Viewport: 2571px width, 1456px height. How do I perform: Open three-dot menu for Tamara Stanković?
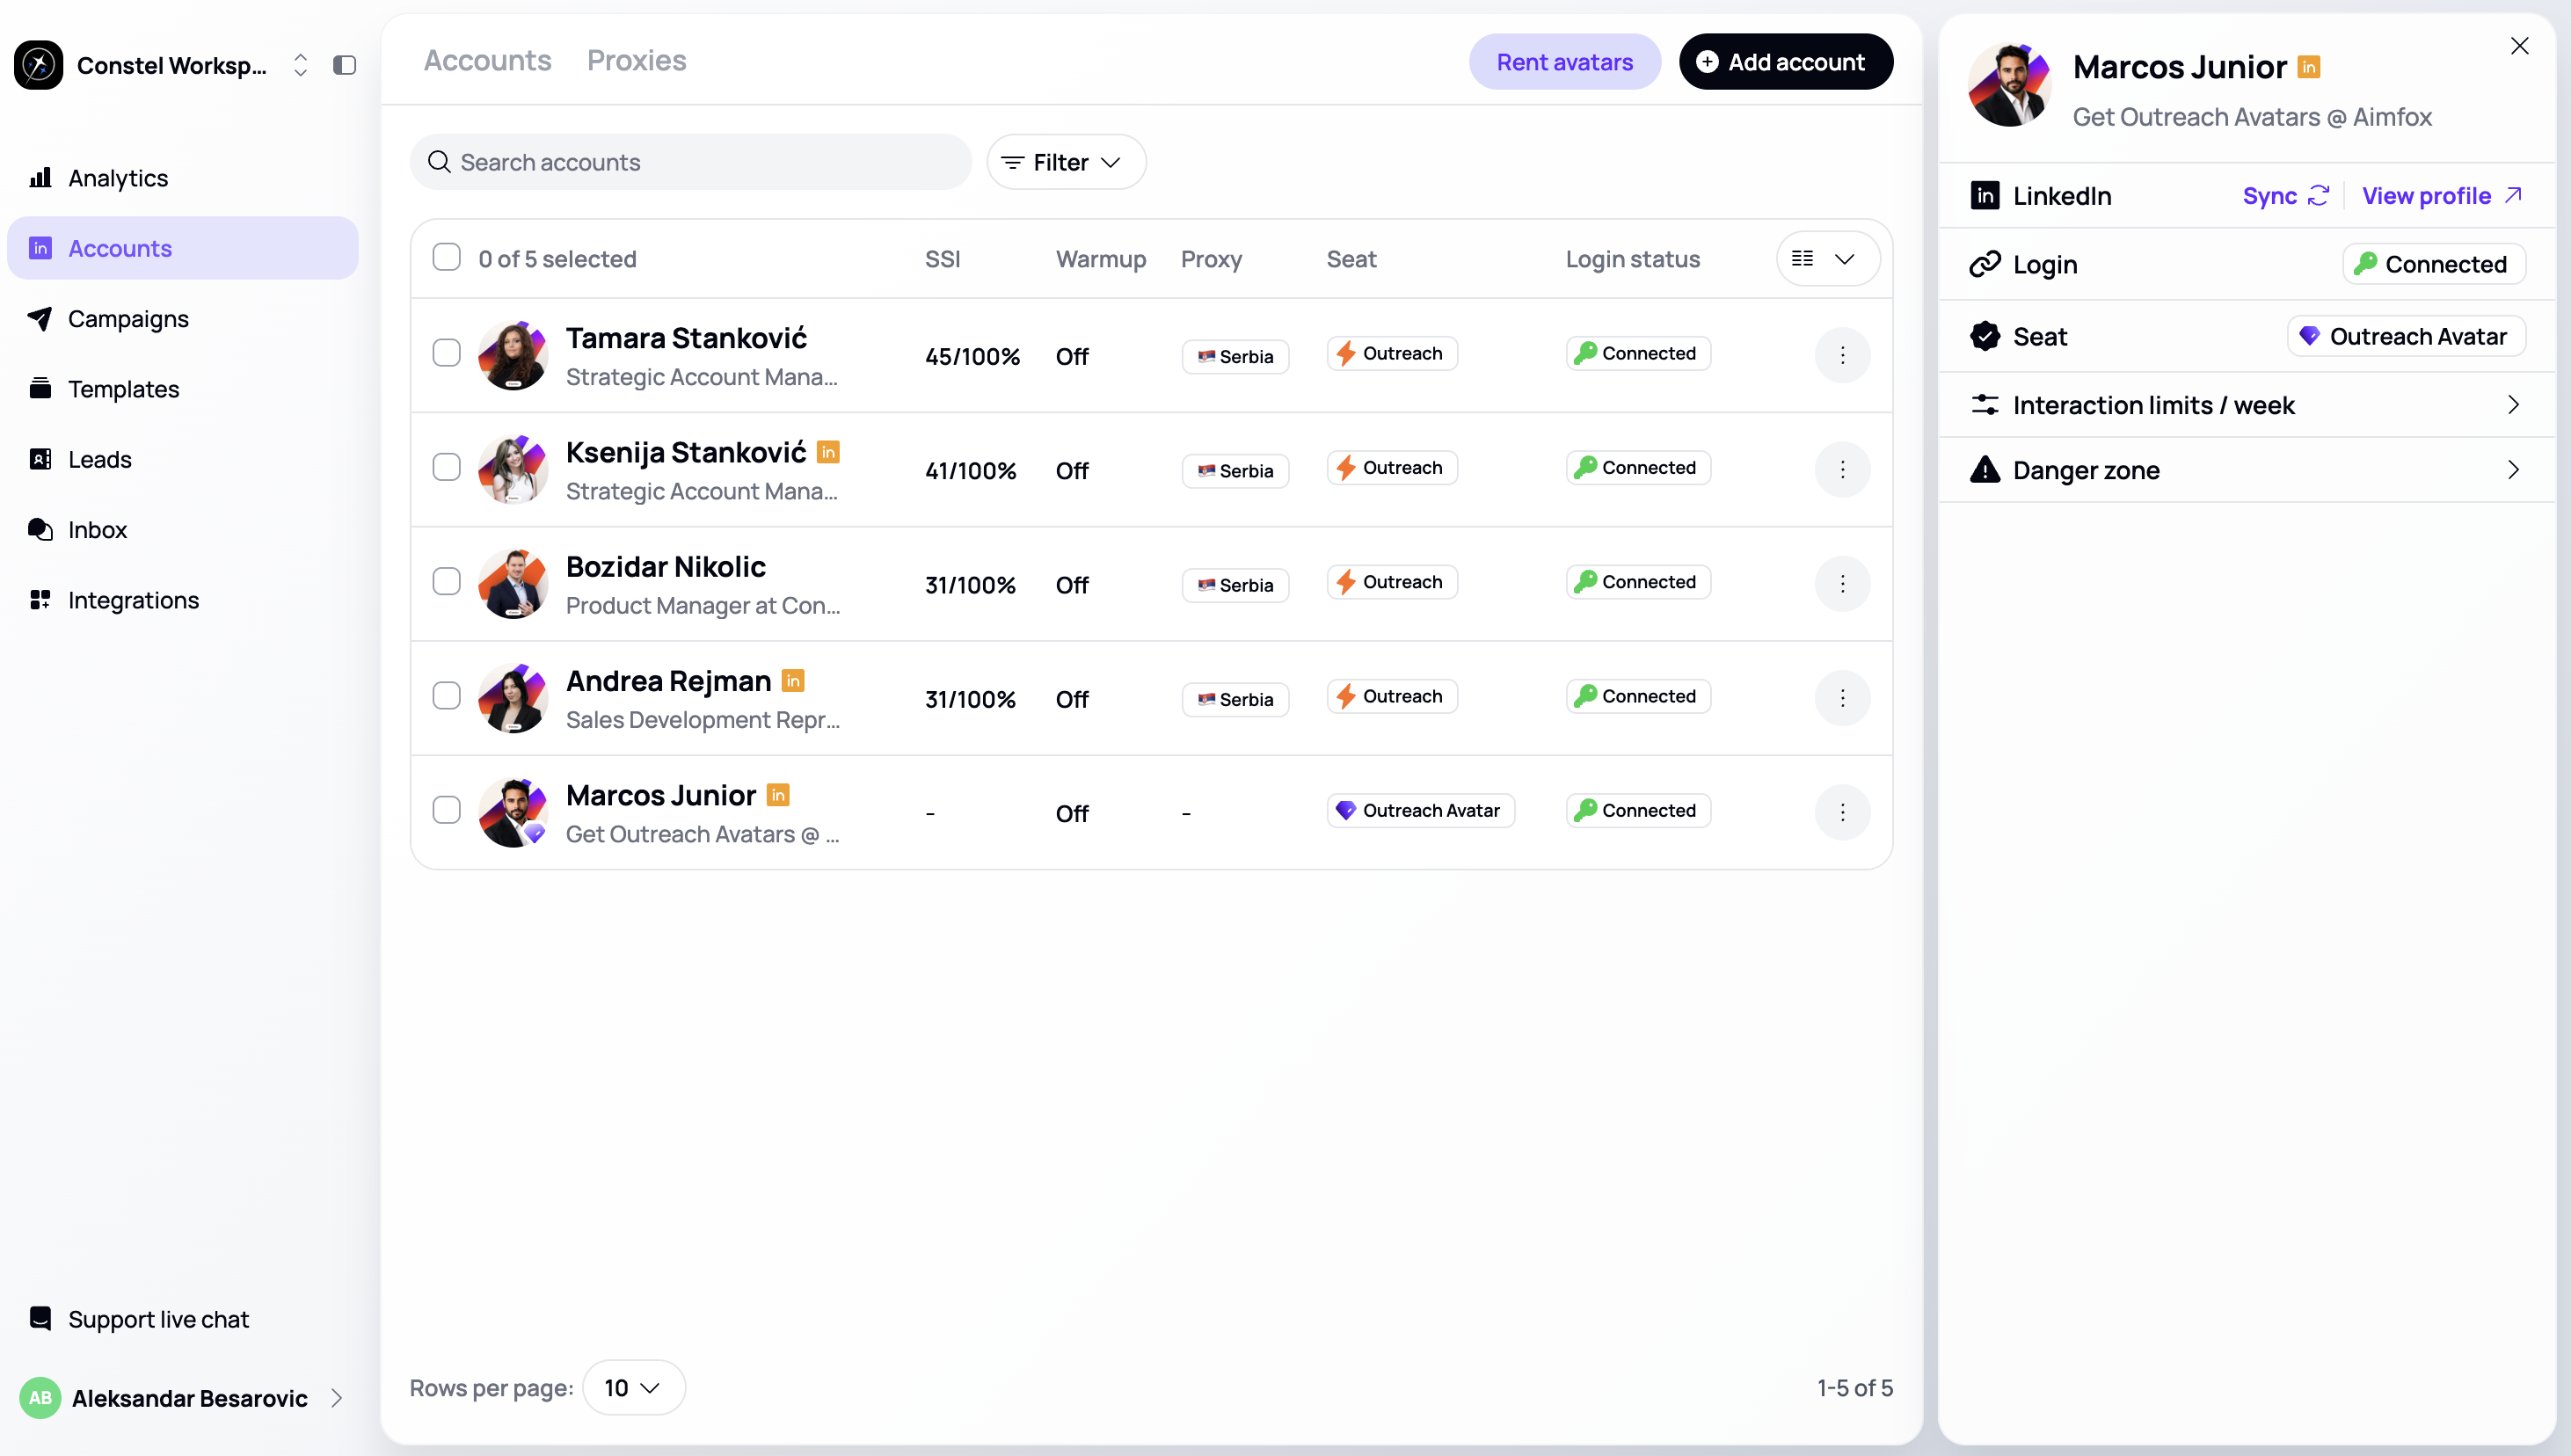tap(1842, 355)
